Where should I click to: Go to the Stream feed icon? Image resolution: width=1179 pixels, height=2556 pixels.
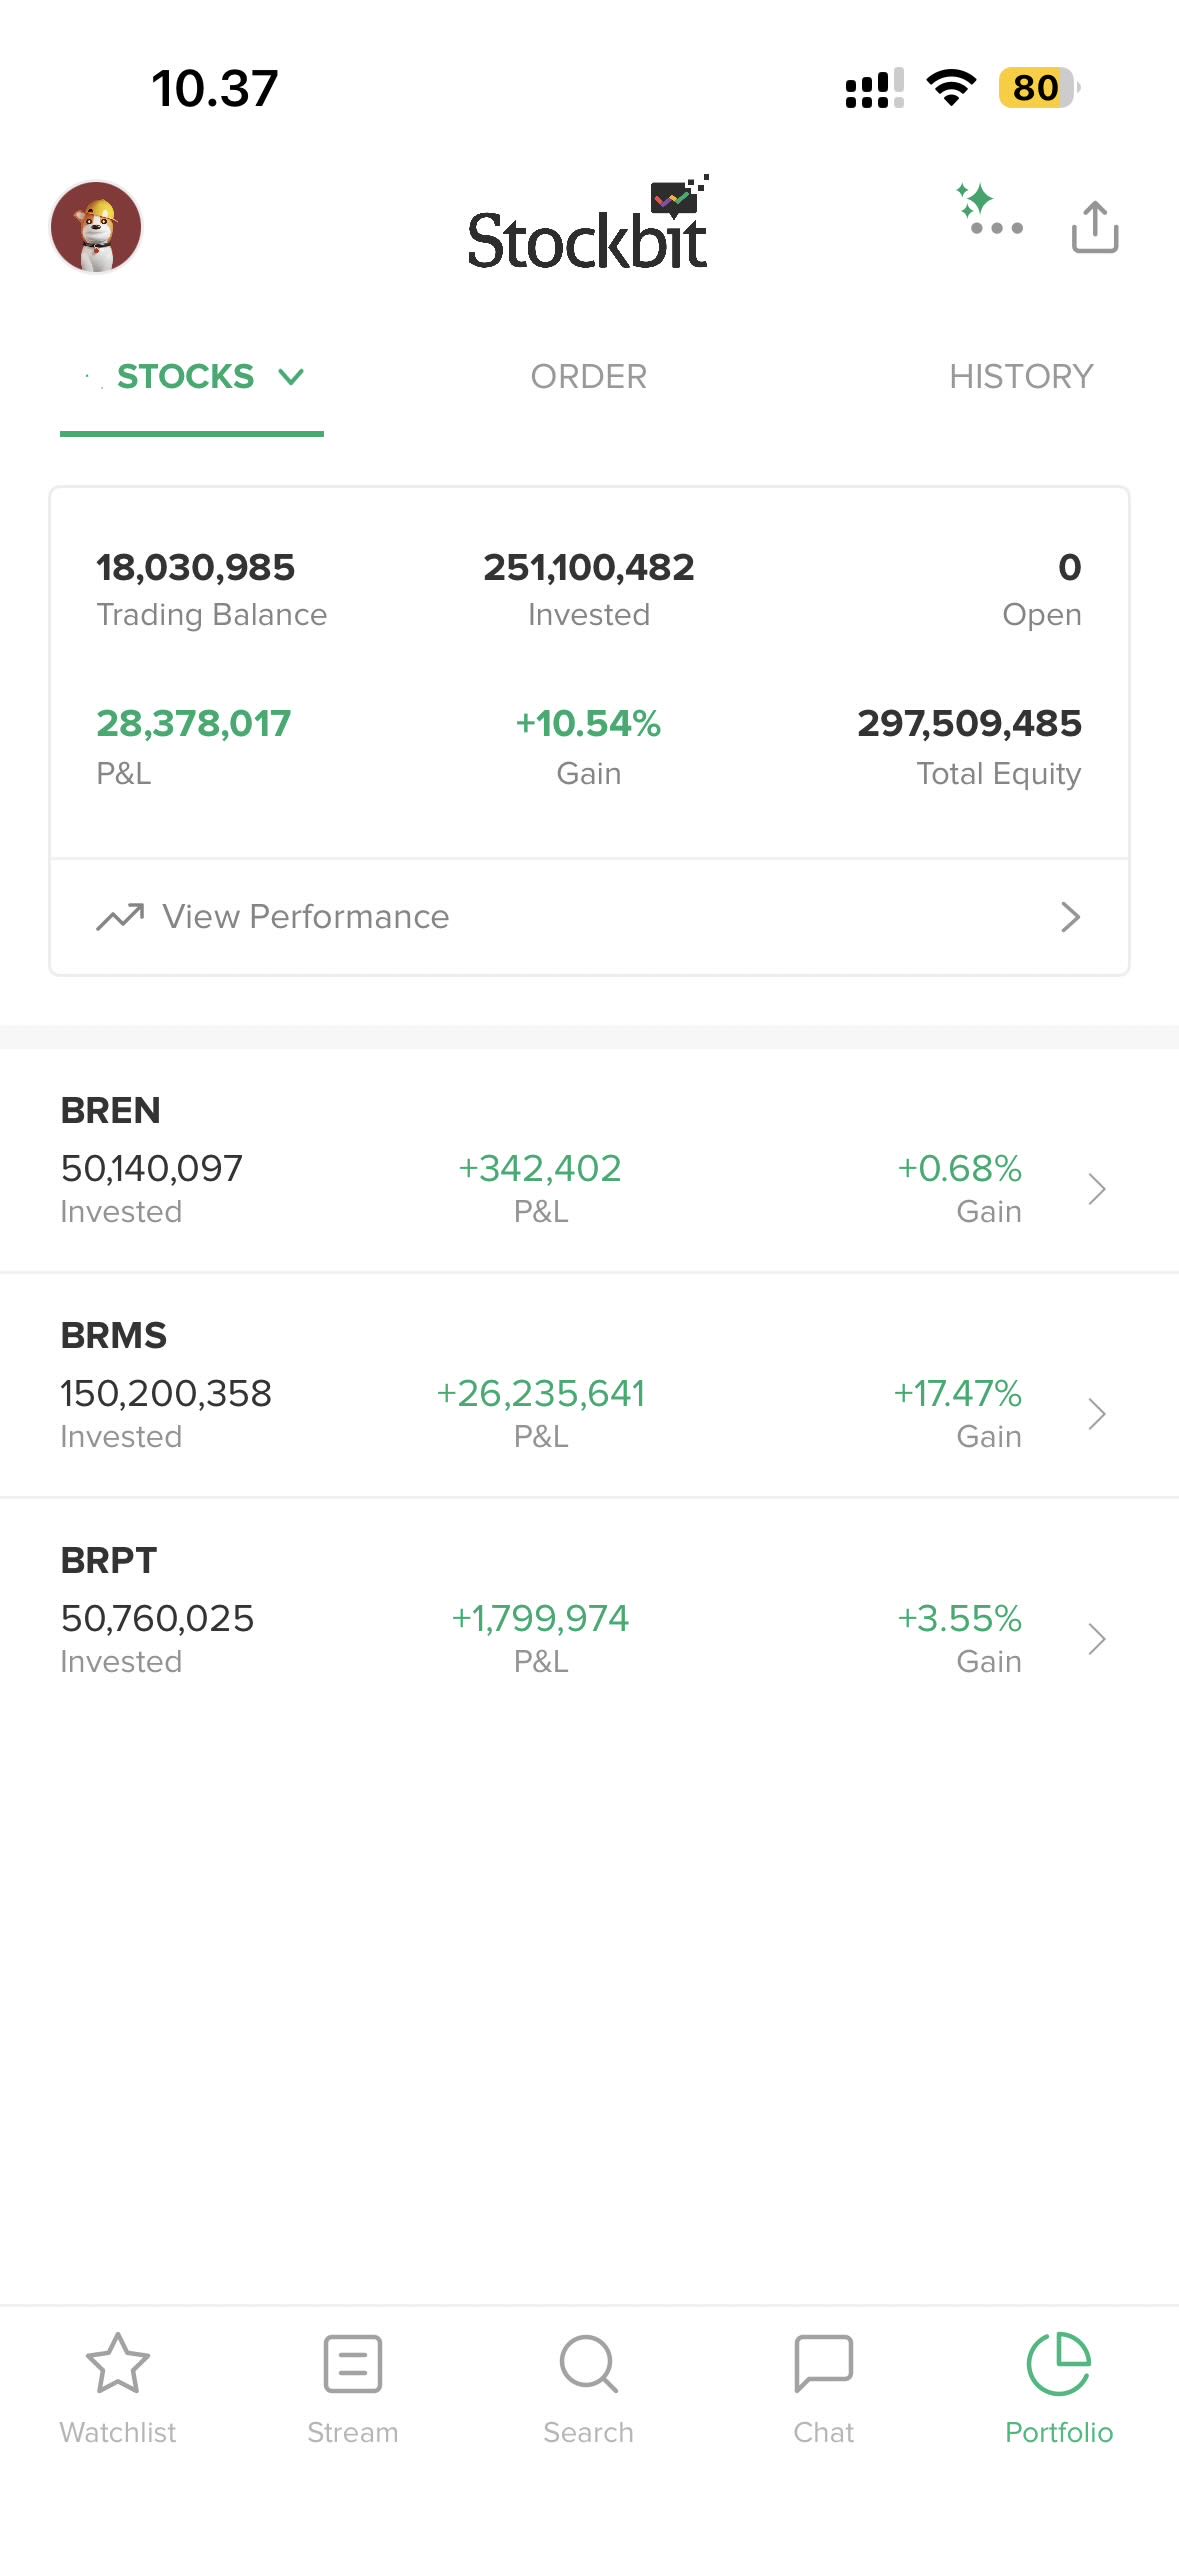pos(353,2364)
